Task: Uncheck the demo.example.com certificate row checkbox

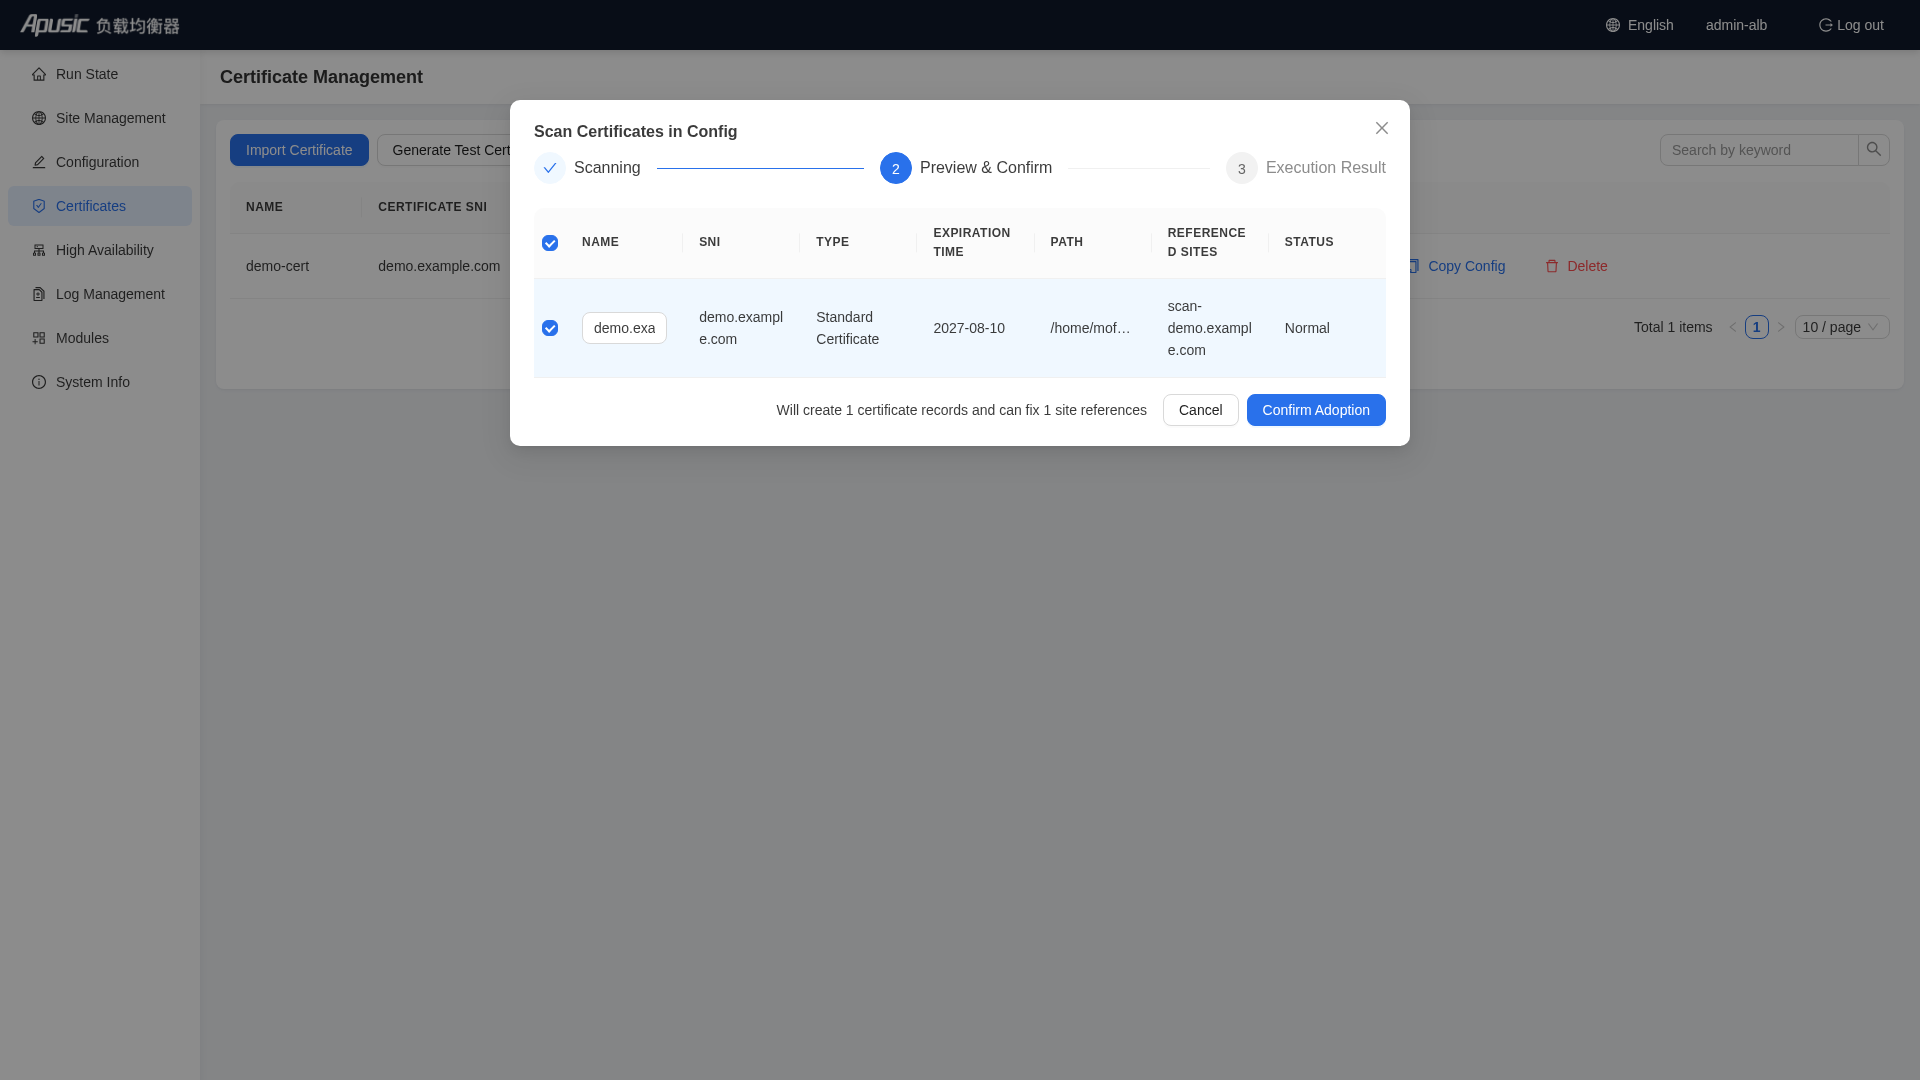Action: 550,328
